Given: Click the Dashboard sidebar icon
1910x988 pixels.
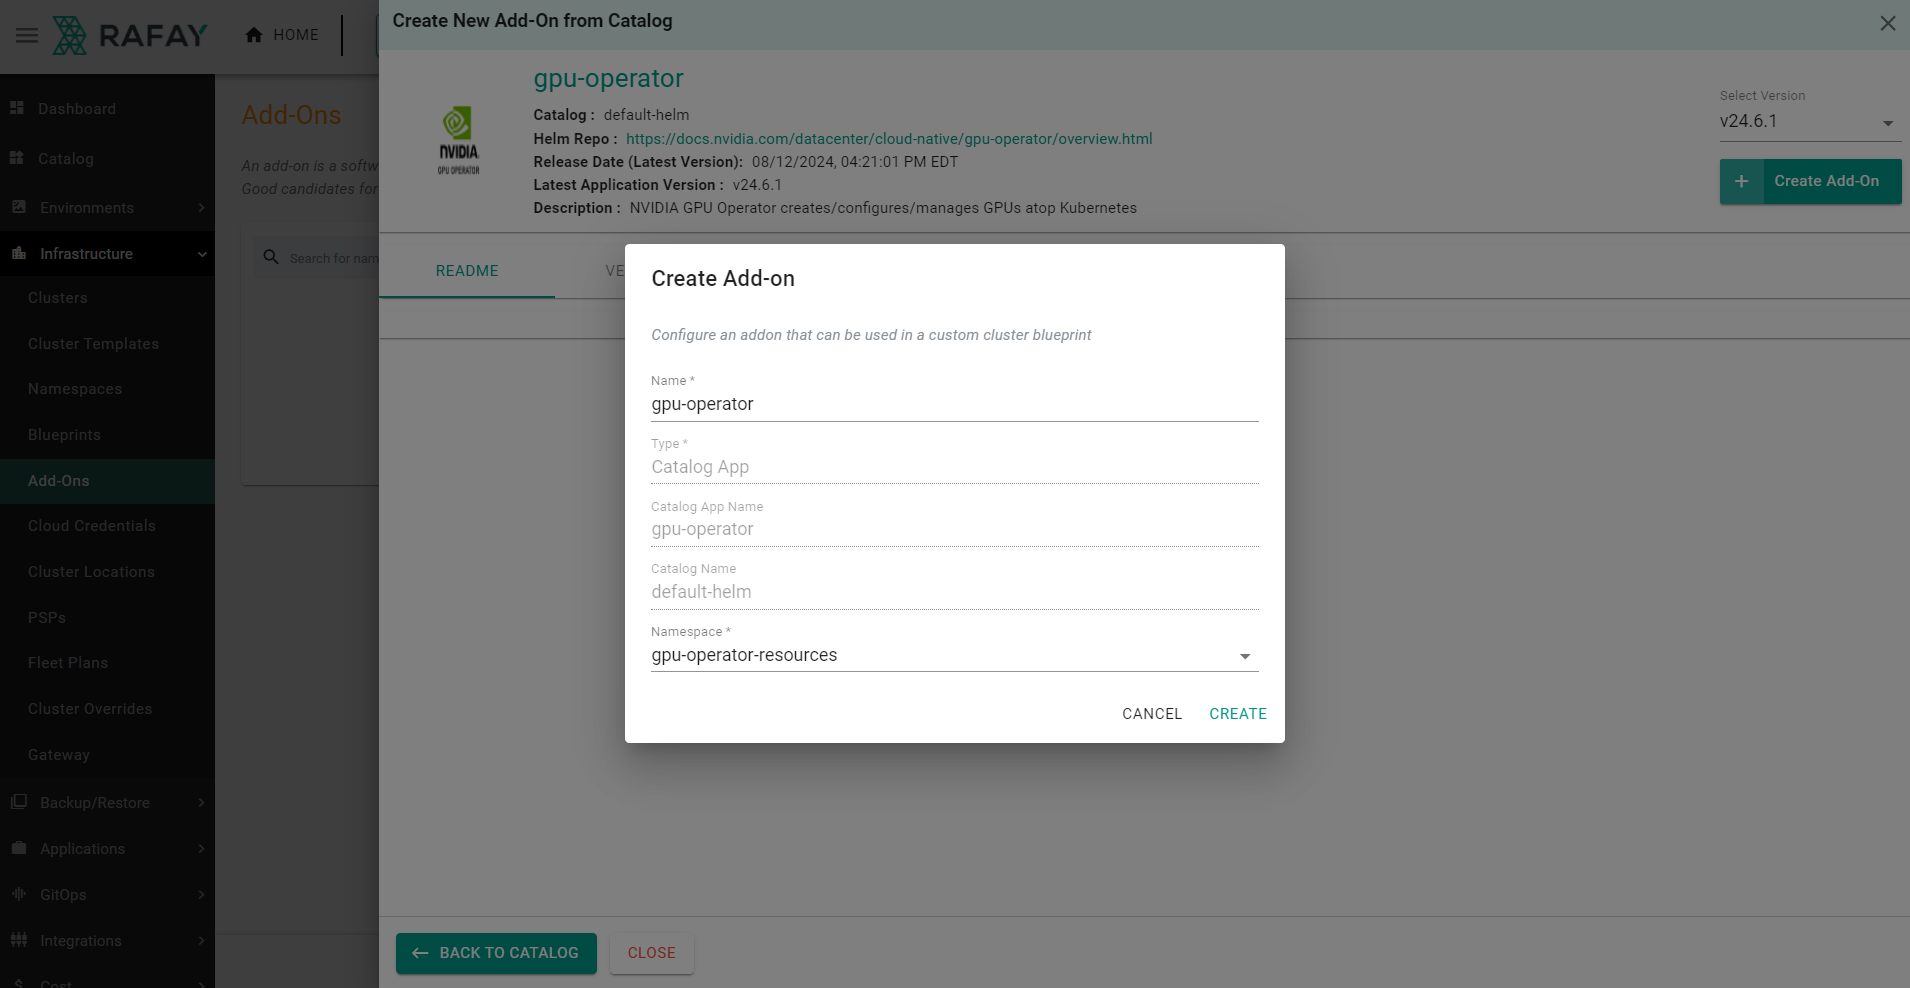Looking at the screenshot, I should tap(17, 108).
